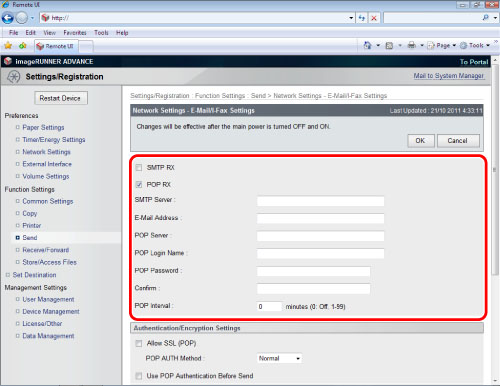Screen dimensions: 500x386
Task: Click the search magnifier icon
Action: (486, 18)
